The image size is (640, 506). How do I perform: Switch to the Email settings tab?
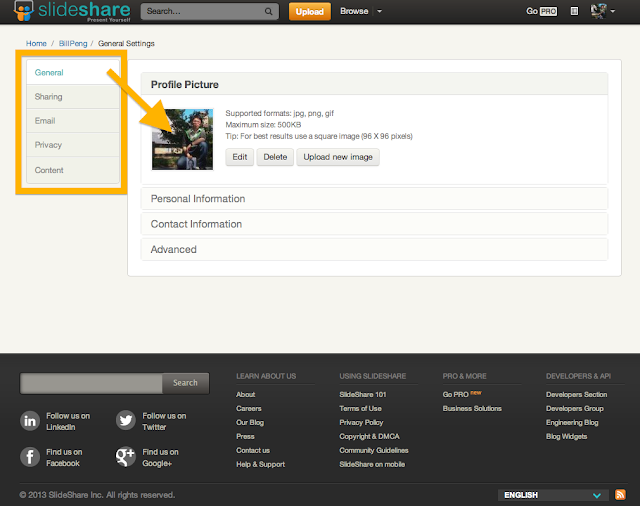tap(73, 121)
